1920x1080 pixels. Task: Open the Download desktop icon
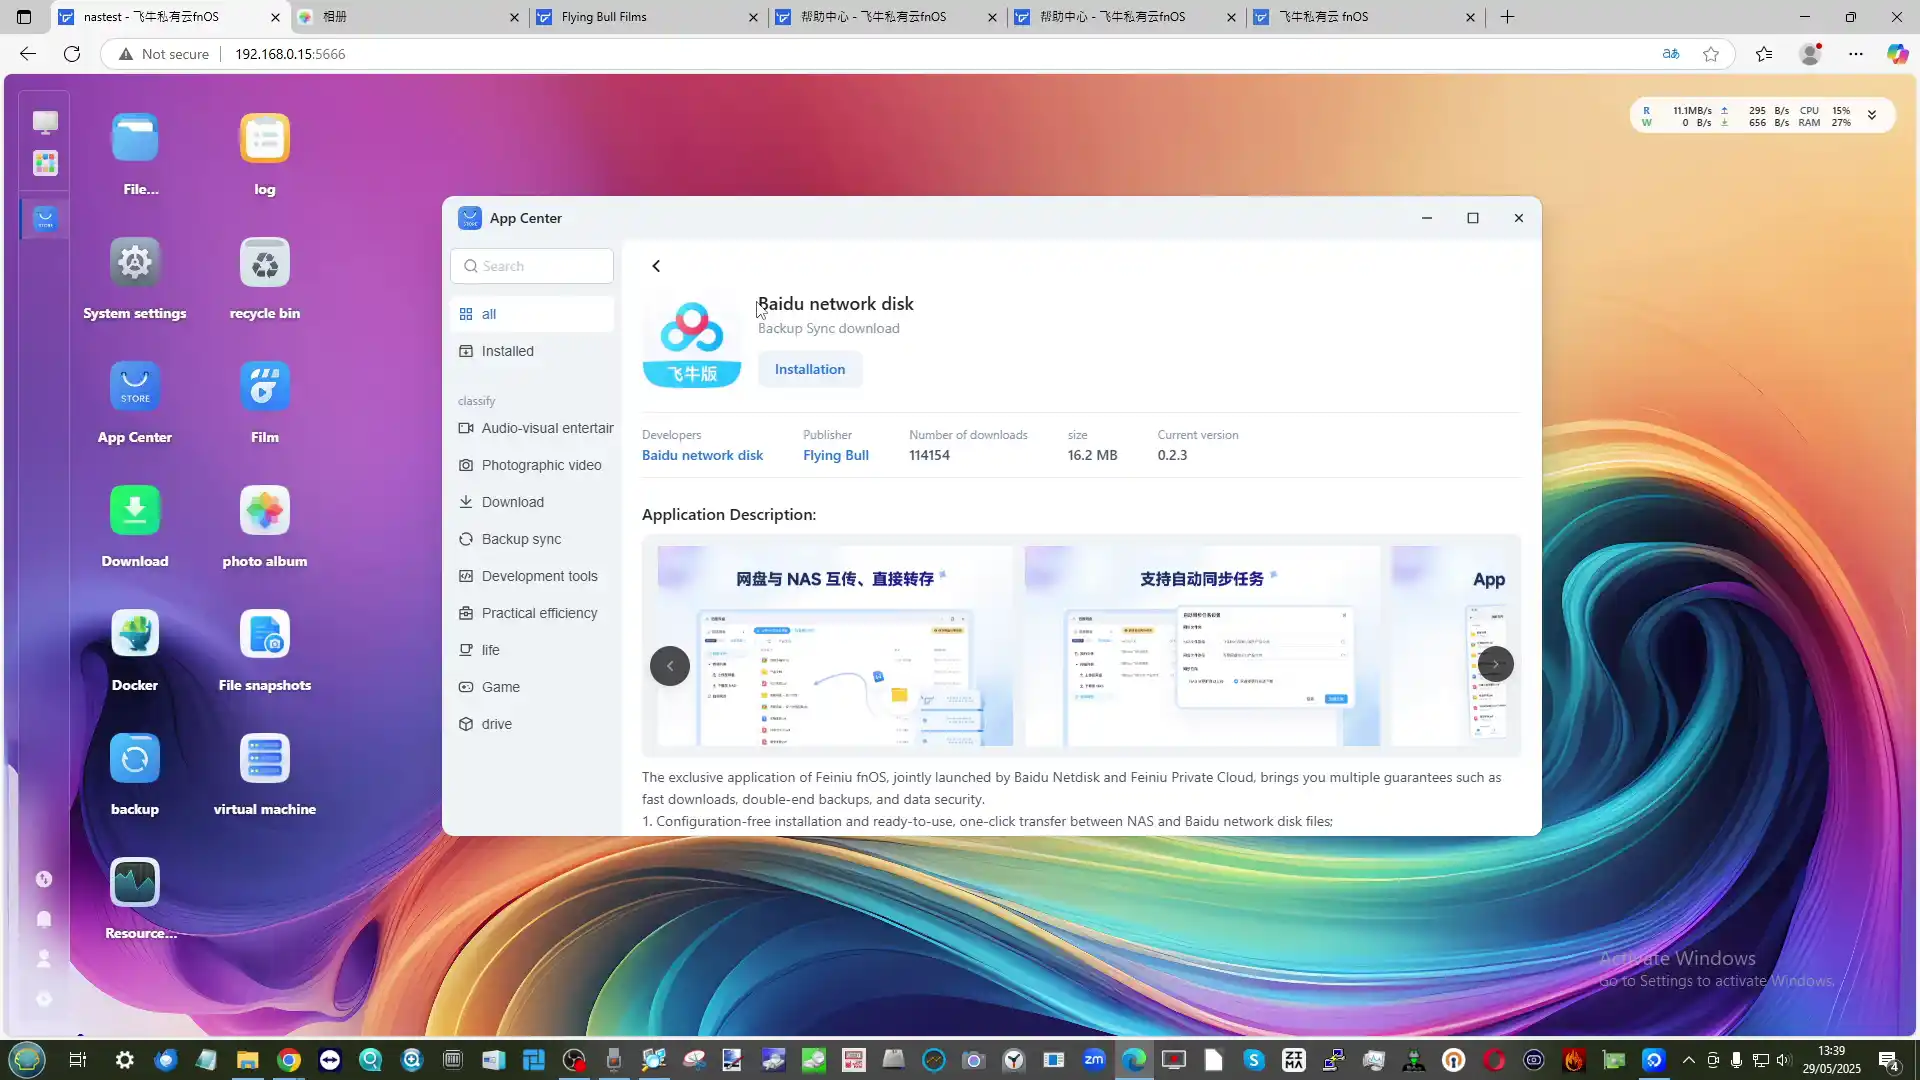[x=135, y=510]
